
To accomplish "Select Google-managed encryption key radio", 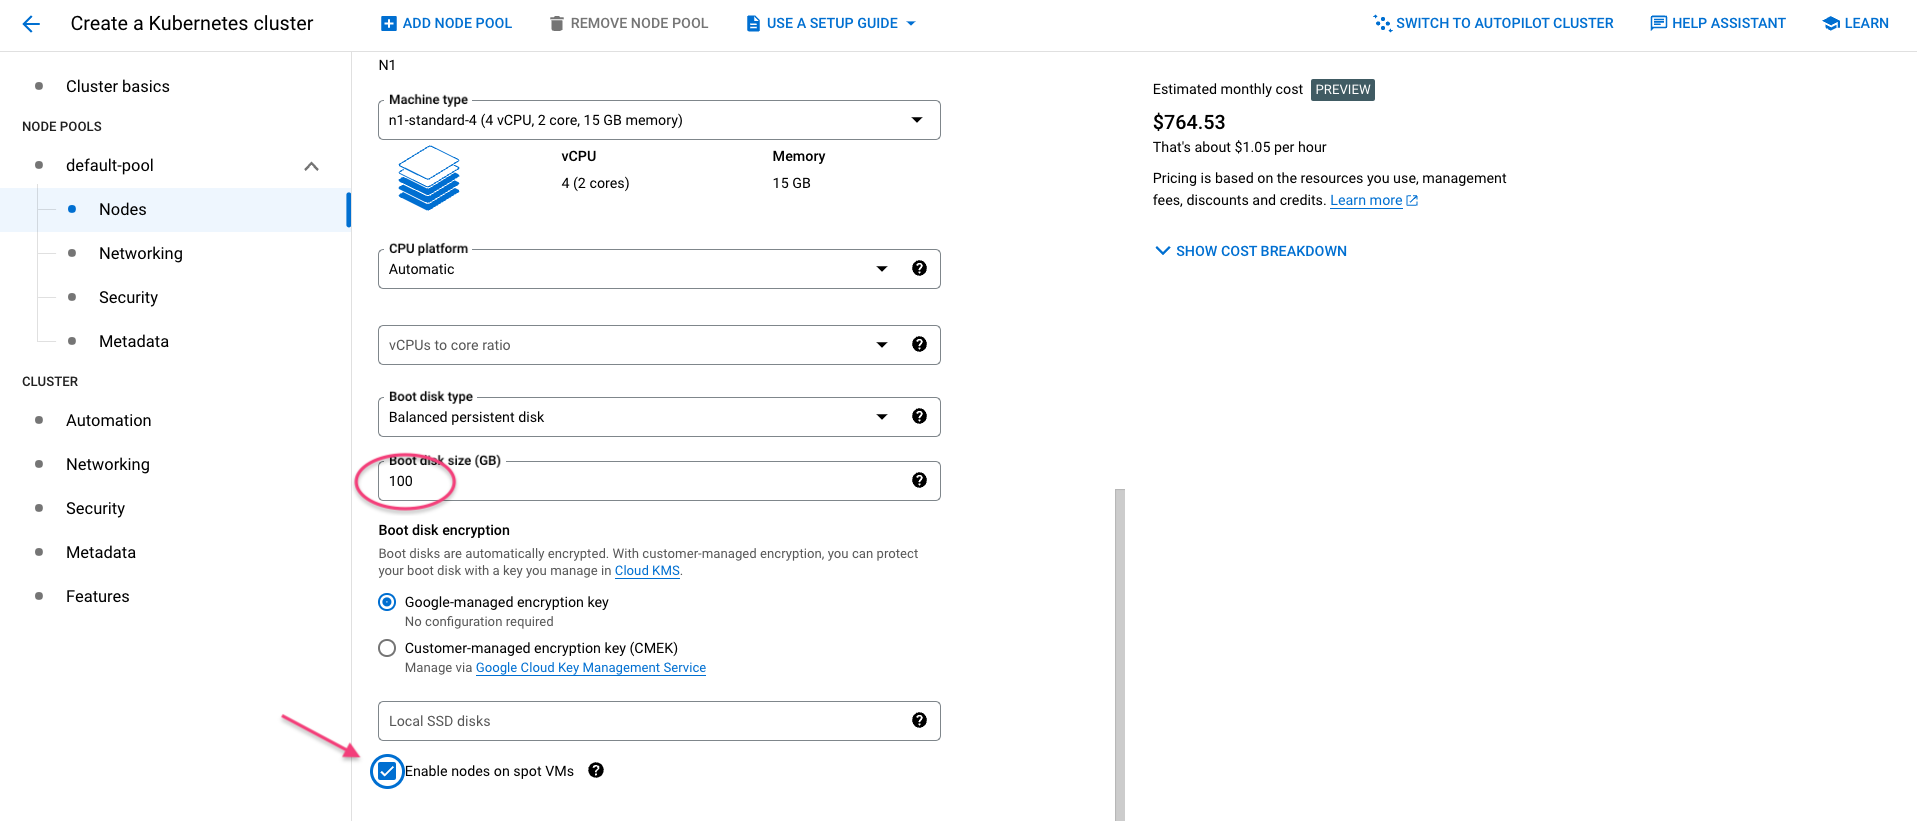I will point(387,602).
